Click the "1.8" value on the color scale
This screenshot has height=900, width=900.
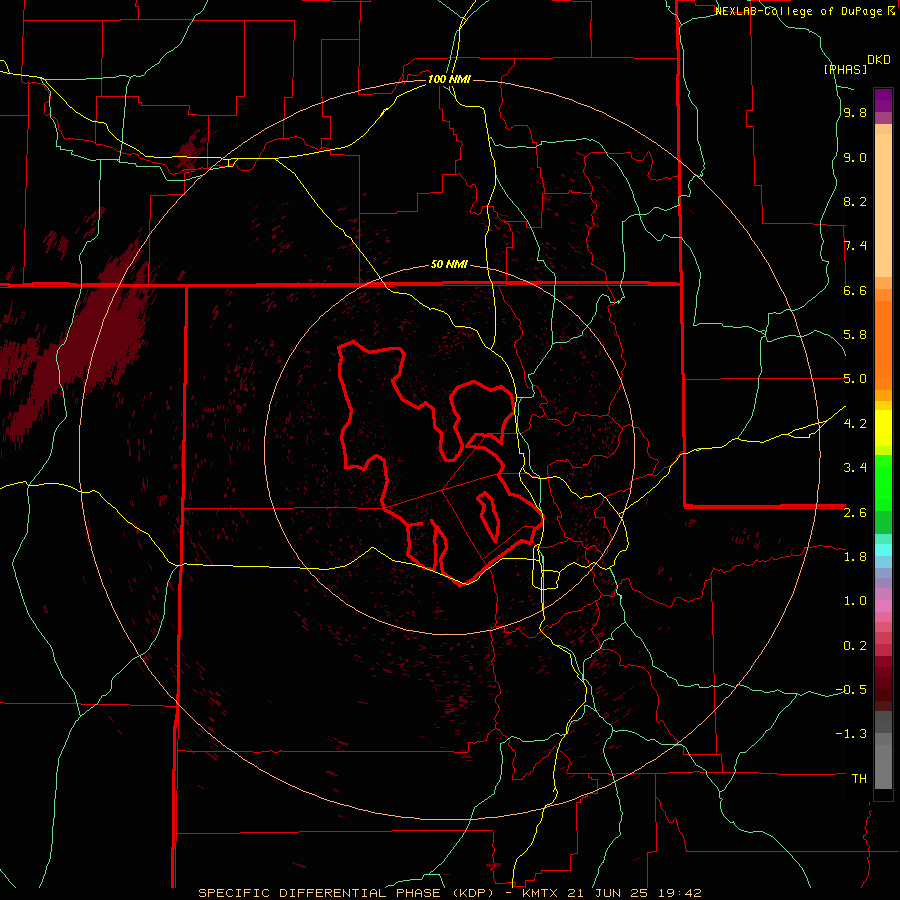tap(855, 557)
